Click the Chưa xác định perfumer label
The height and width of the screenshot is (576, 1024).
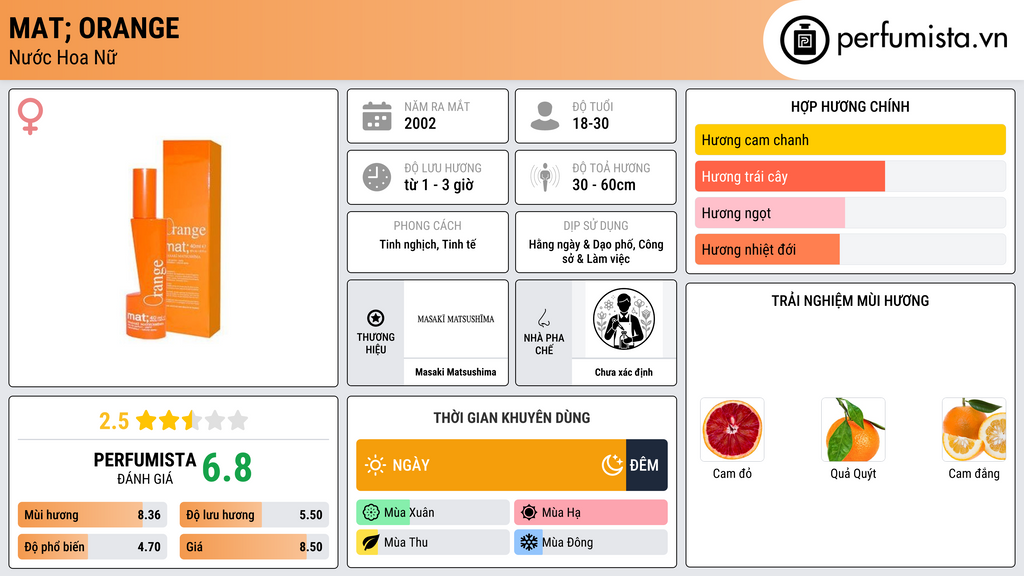tap(624, 372)
